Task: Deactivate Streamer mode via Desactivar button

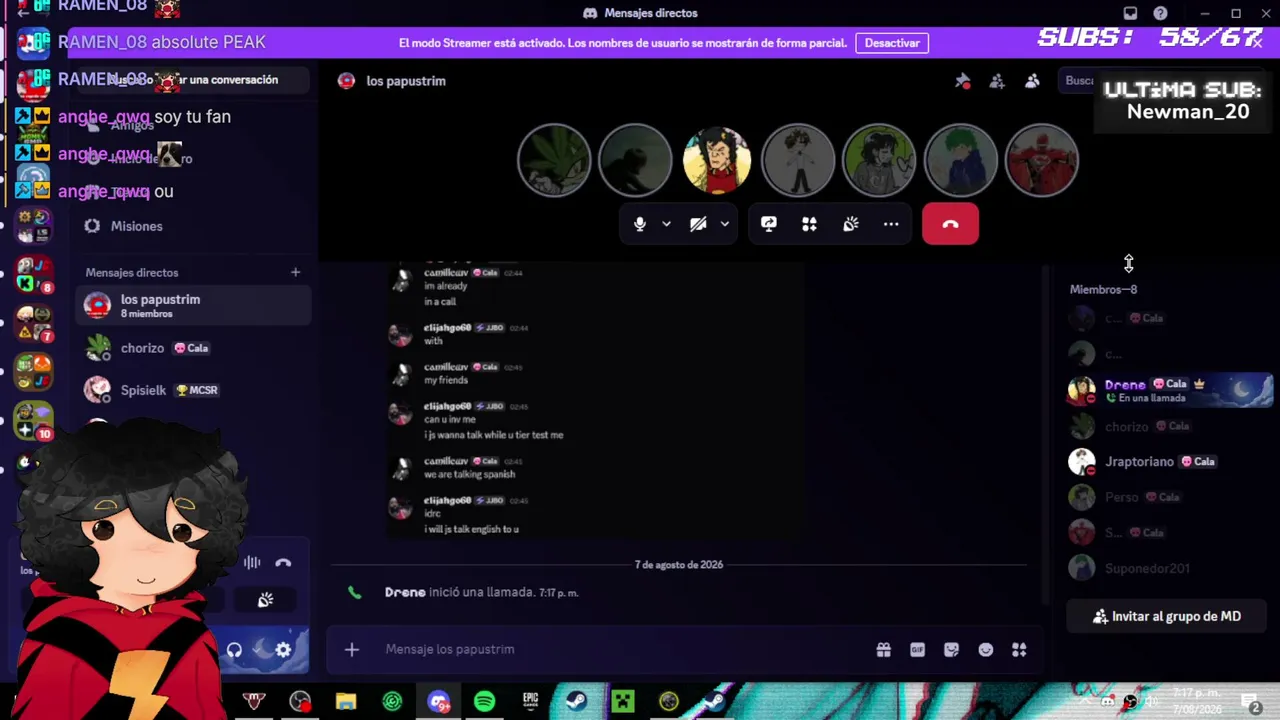Action: [892, 43]
